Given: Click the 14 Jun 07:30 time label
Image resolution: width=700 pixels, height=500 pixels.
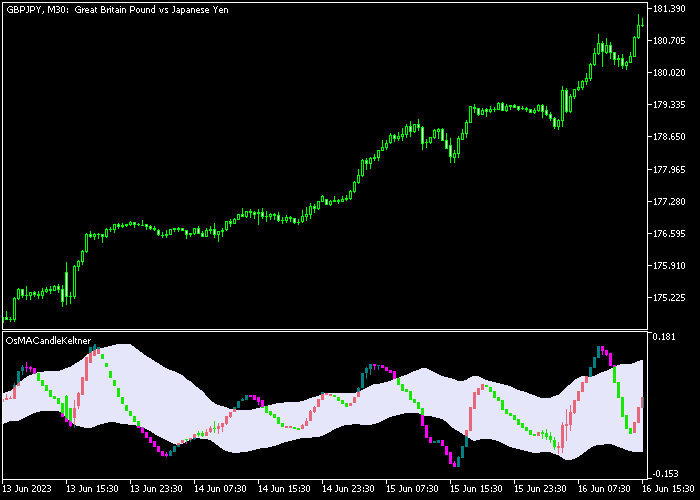Looking at the screenshot, I should click(220, 488).
